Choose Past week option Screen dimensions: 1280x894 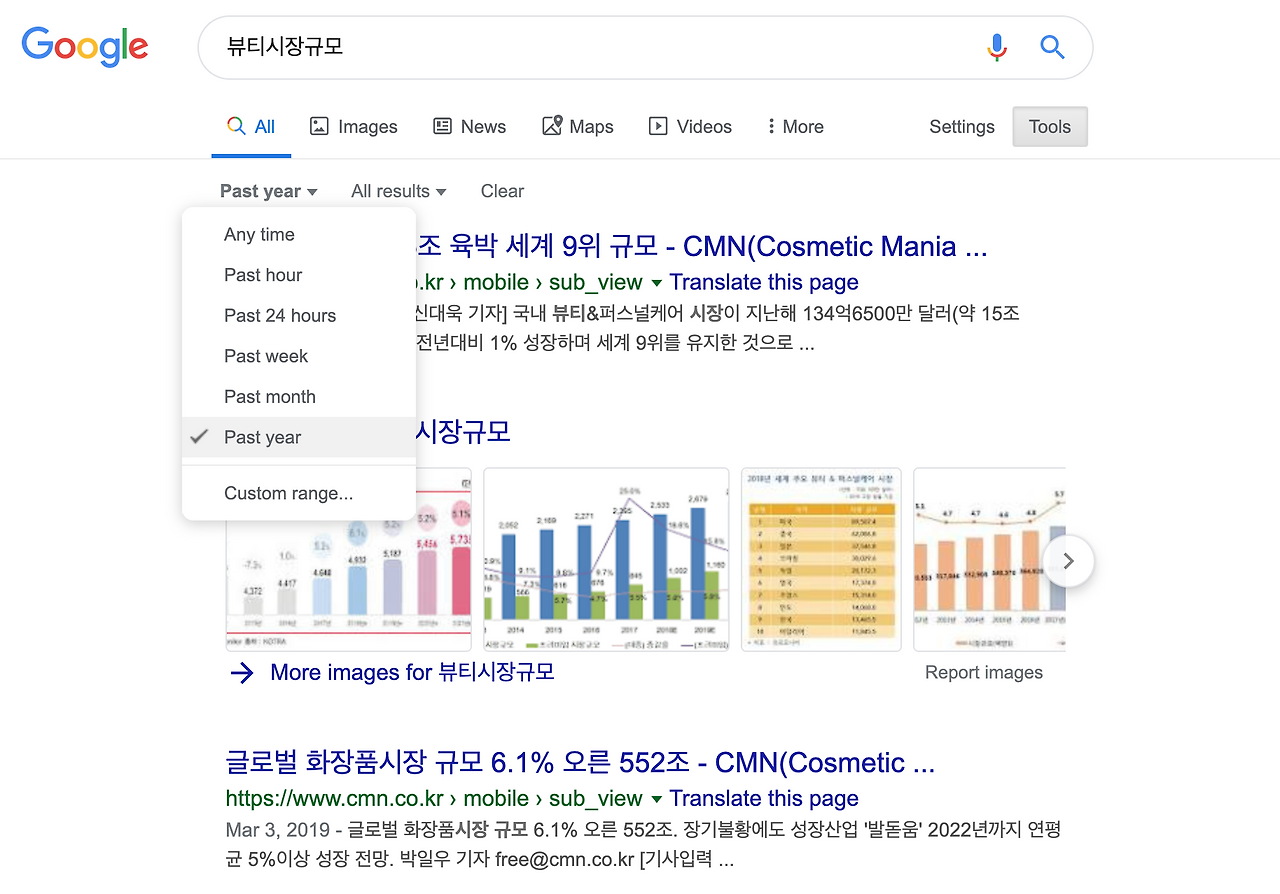299,356
